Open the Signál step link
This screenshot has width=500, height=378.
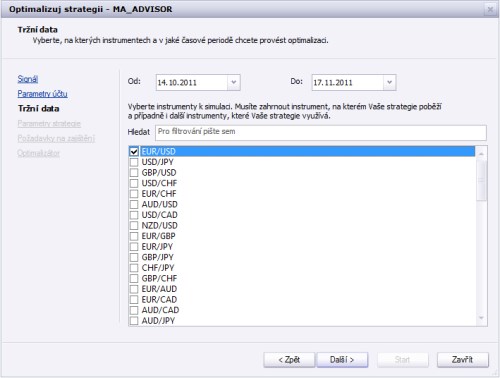click(28, 79)
